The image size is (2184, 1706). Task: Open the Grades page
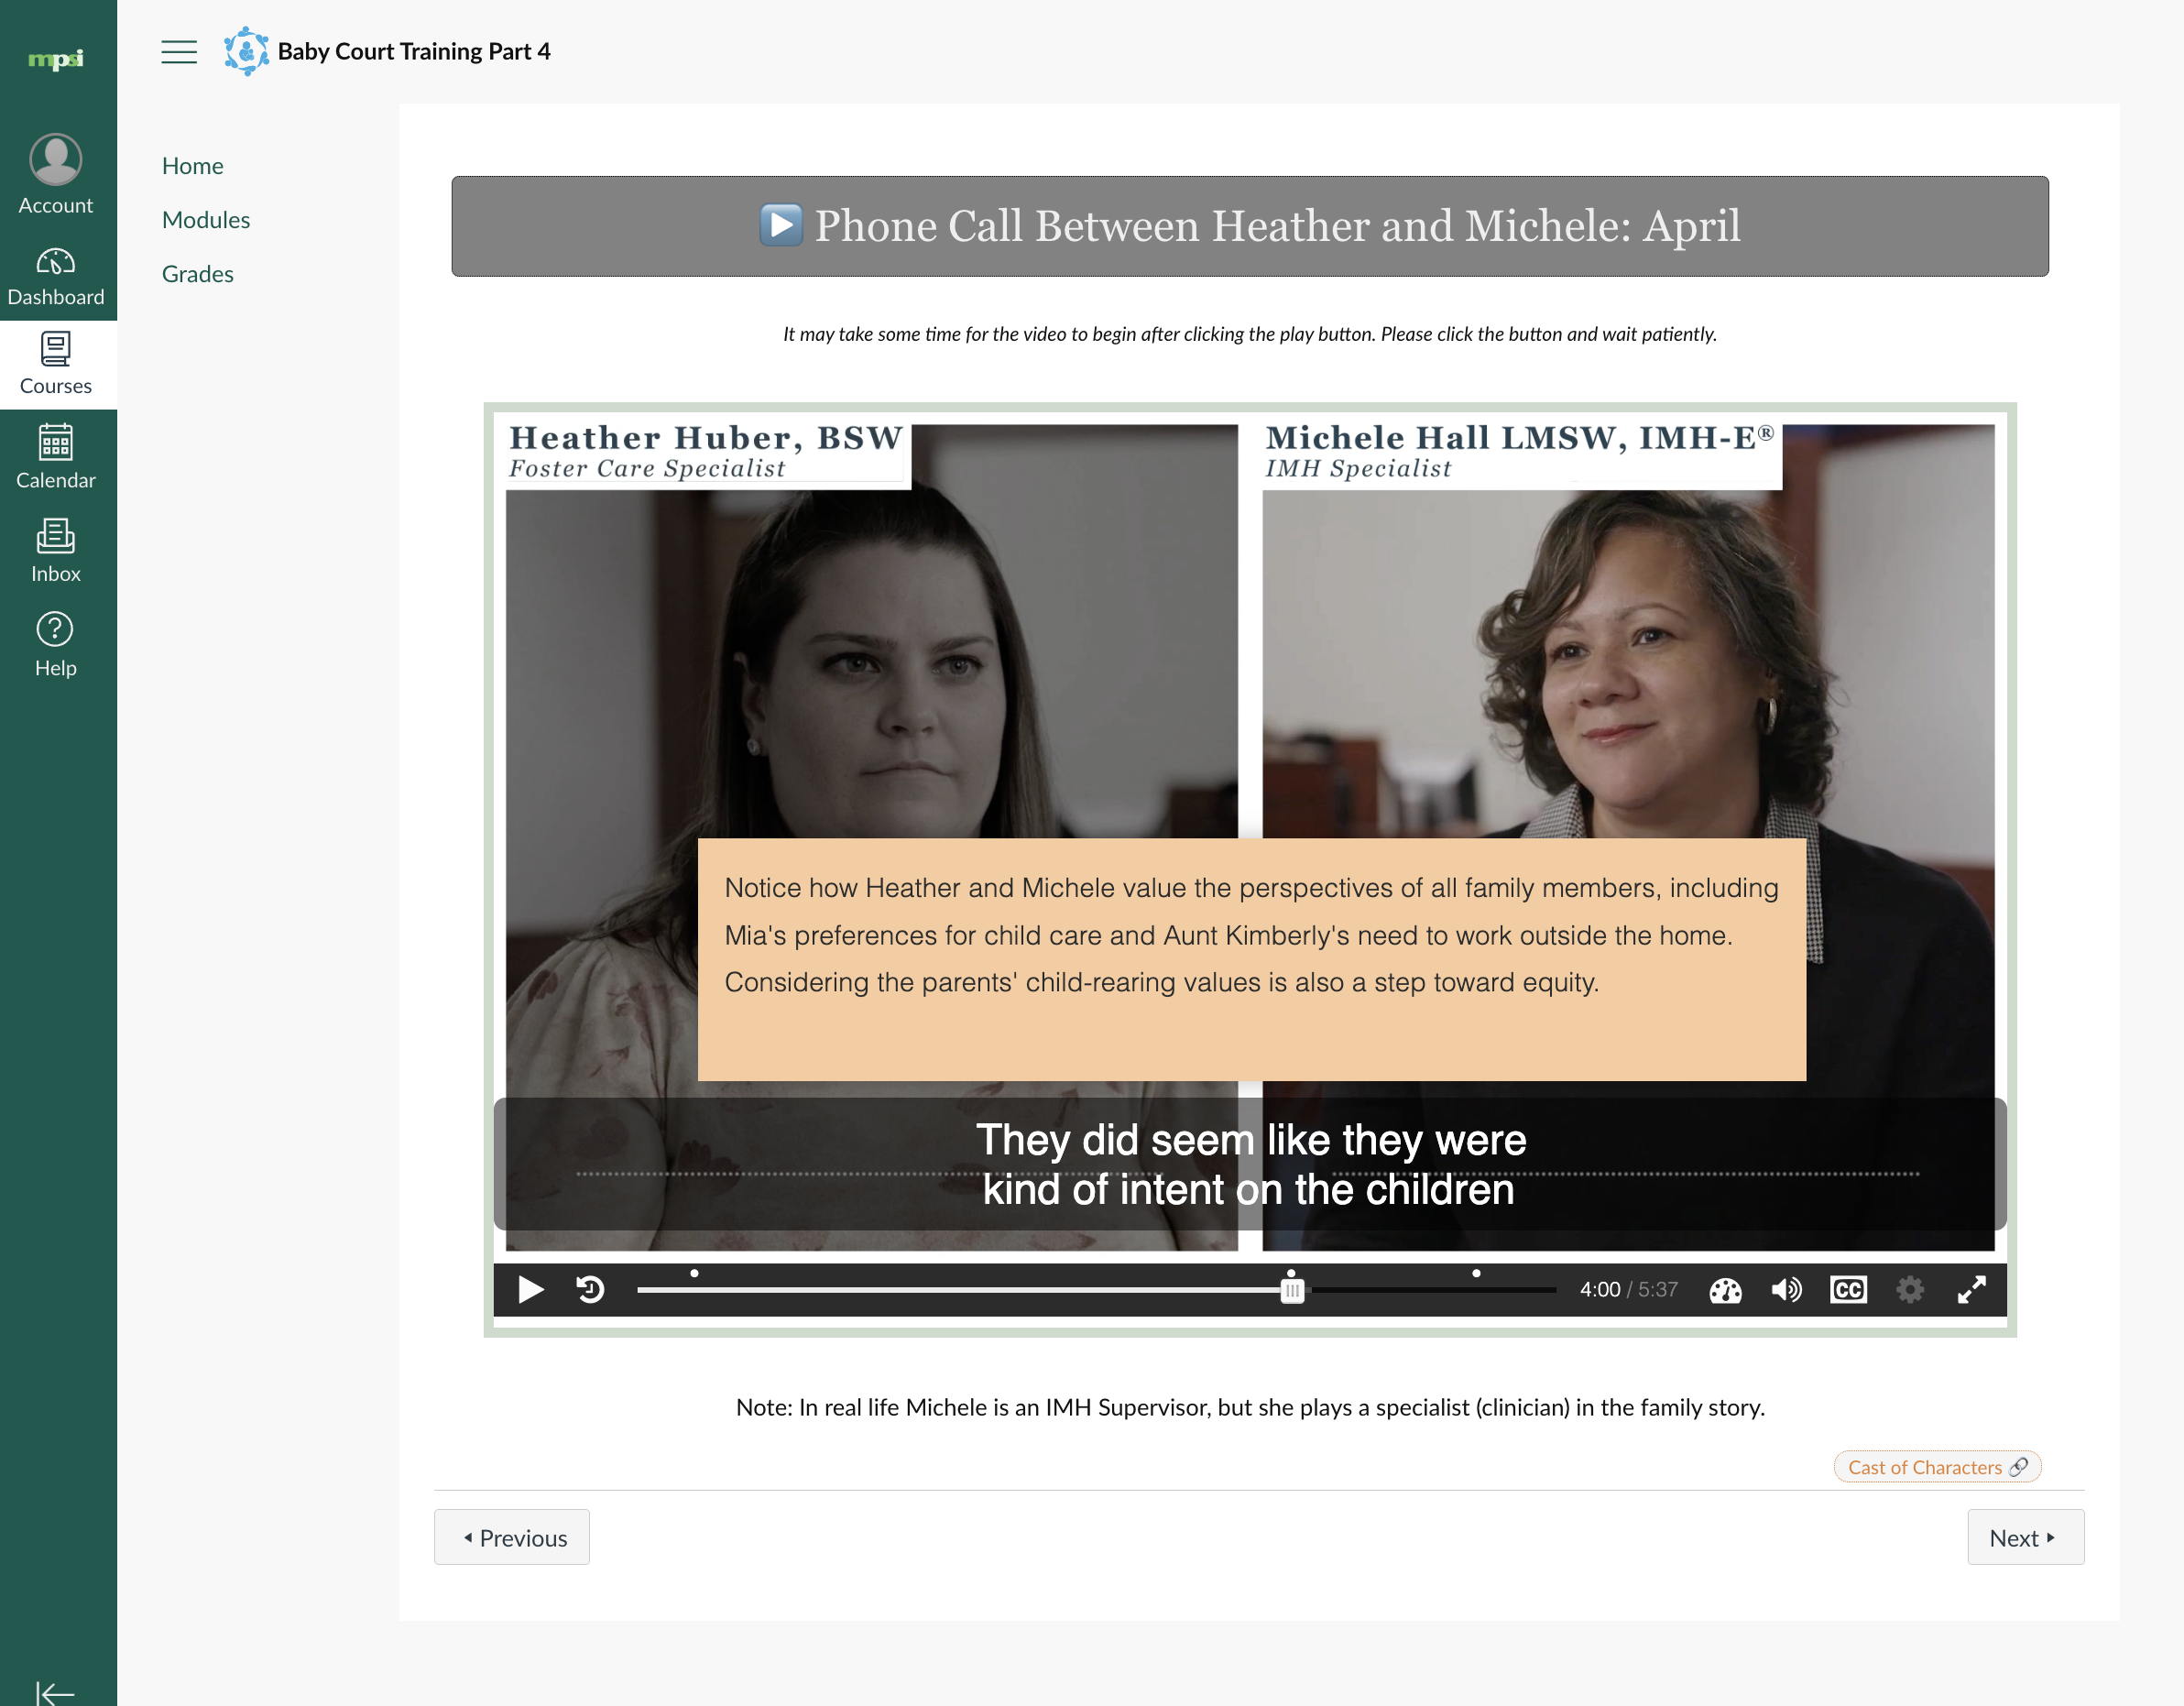[198, 274]
